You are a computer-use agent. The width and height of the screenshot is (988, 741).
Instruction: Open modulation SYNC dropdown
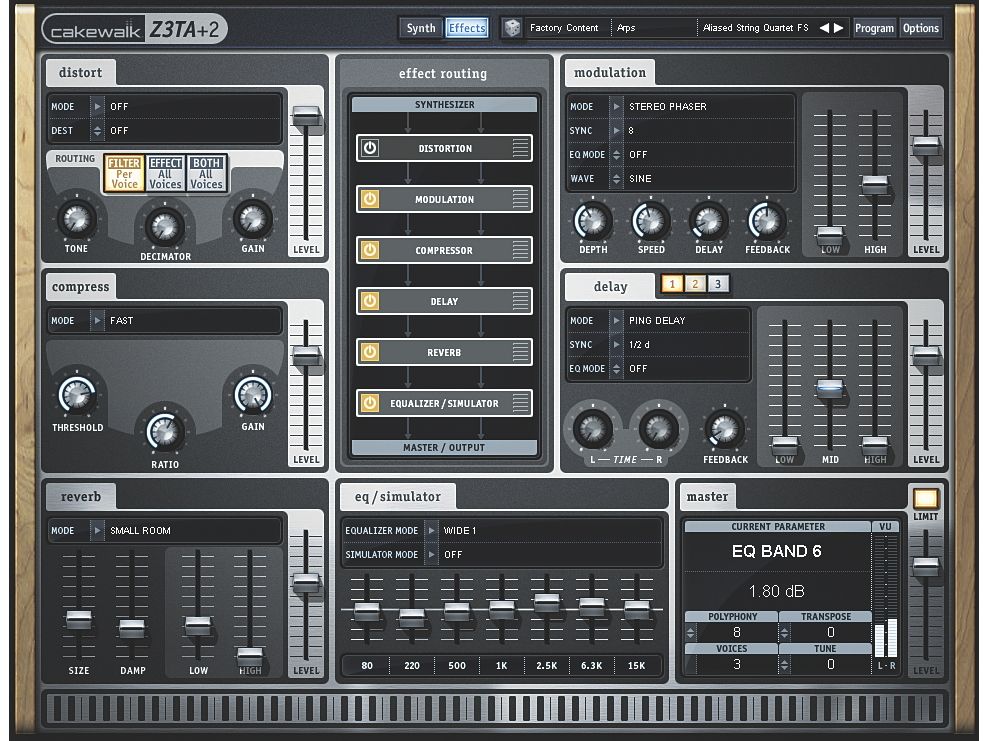click(616, 130)
